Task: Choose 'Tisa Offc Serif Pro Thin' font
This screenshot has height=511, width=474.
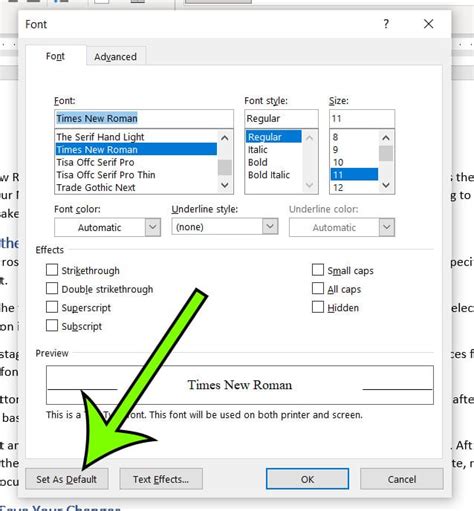Action: pos(136,175)
